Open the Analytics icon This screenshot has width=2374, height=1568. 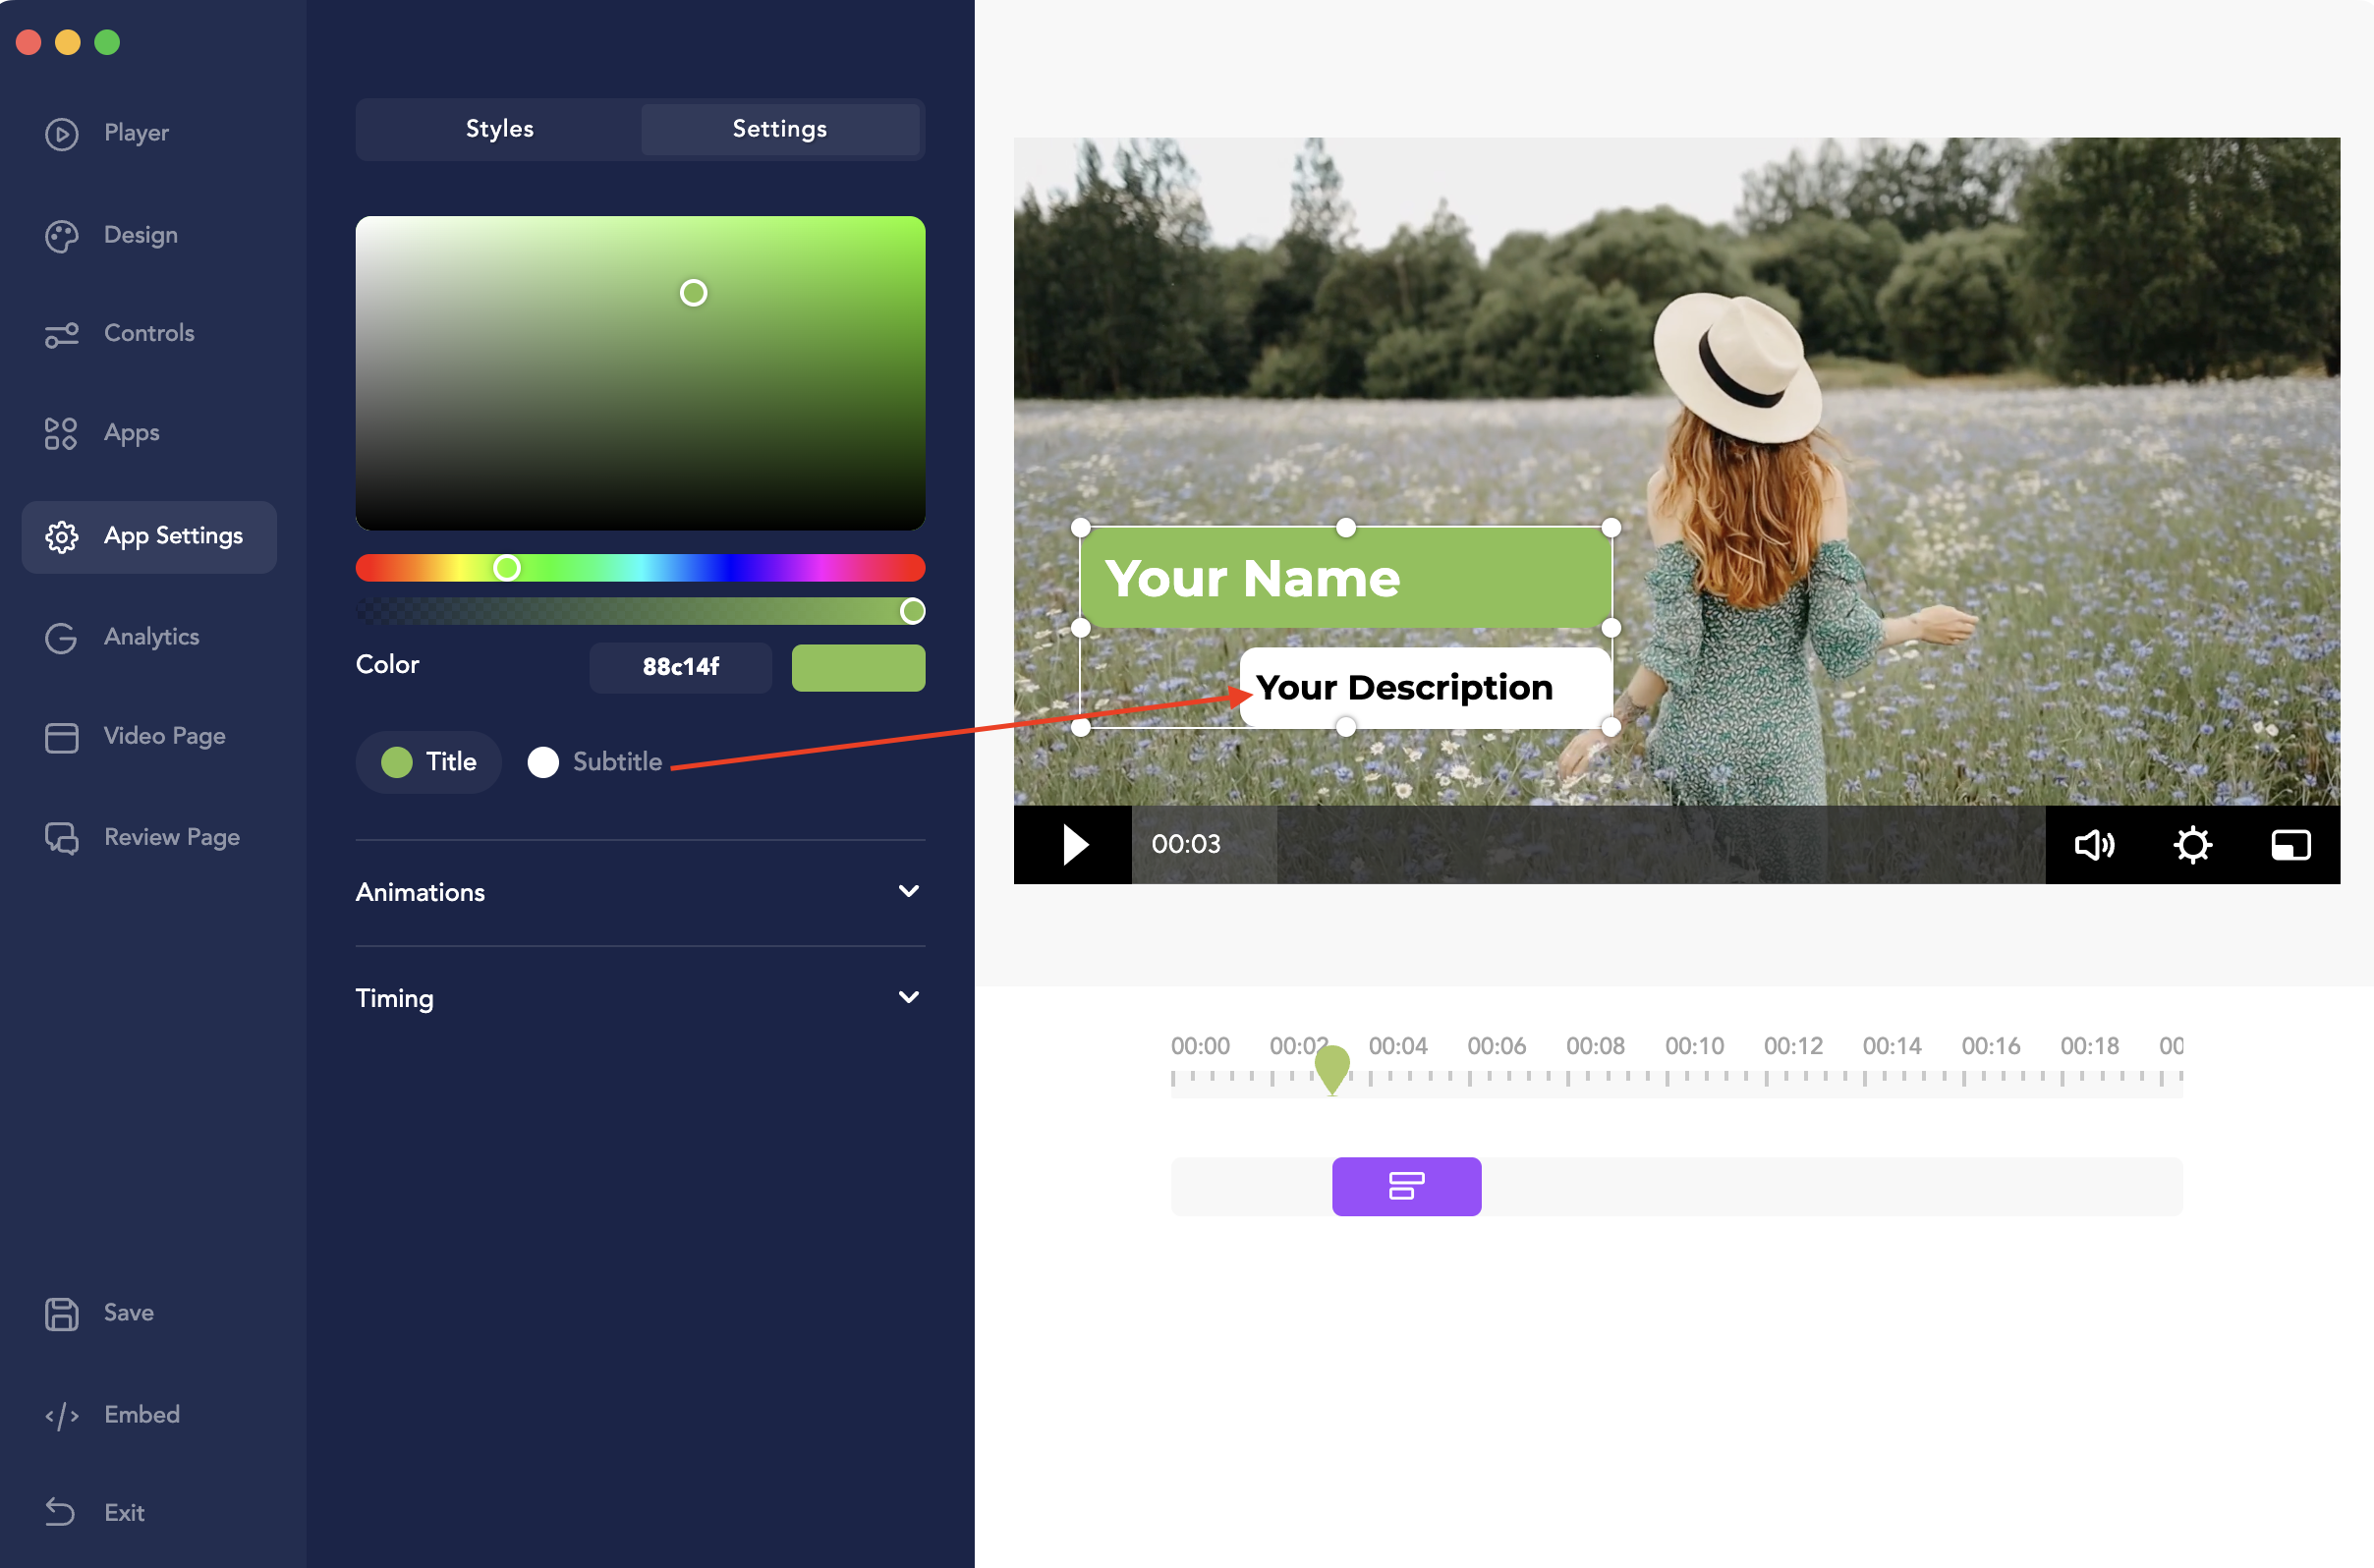(x=61, y=638)
